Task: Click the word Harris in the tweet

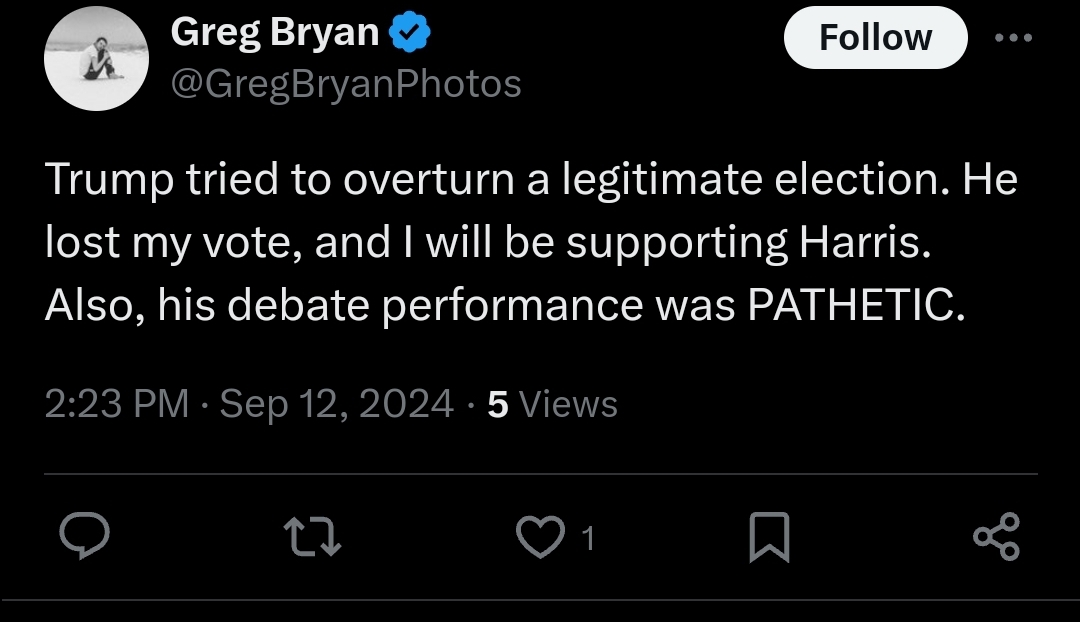Action: pos(865,242)
